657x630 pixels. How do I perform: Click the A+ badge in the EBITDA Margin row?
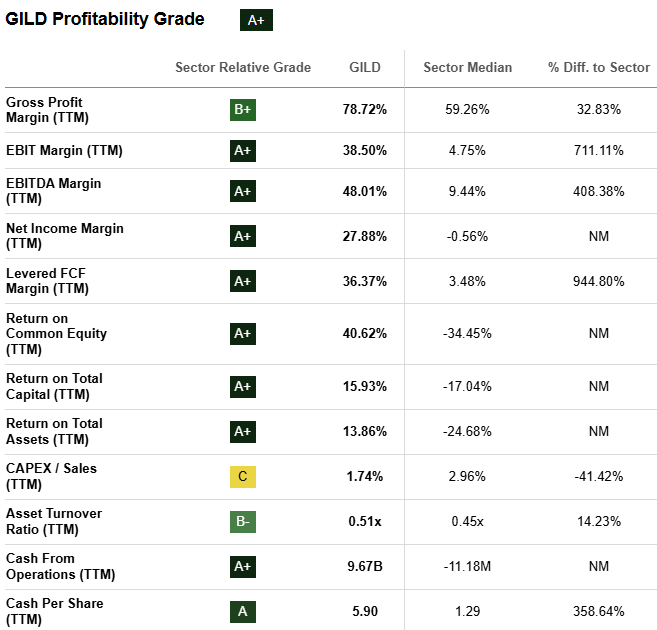242,191
